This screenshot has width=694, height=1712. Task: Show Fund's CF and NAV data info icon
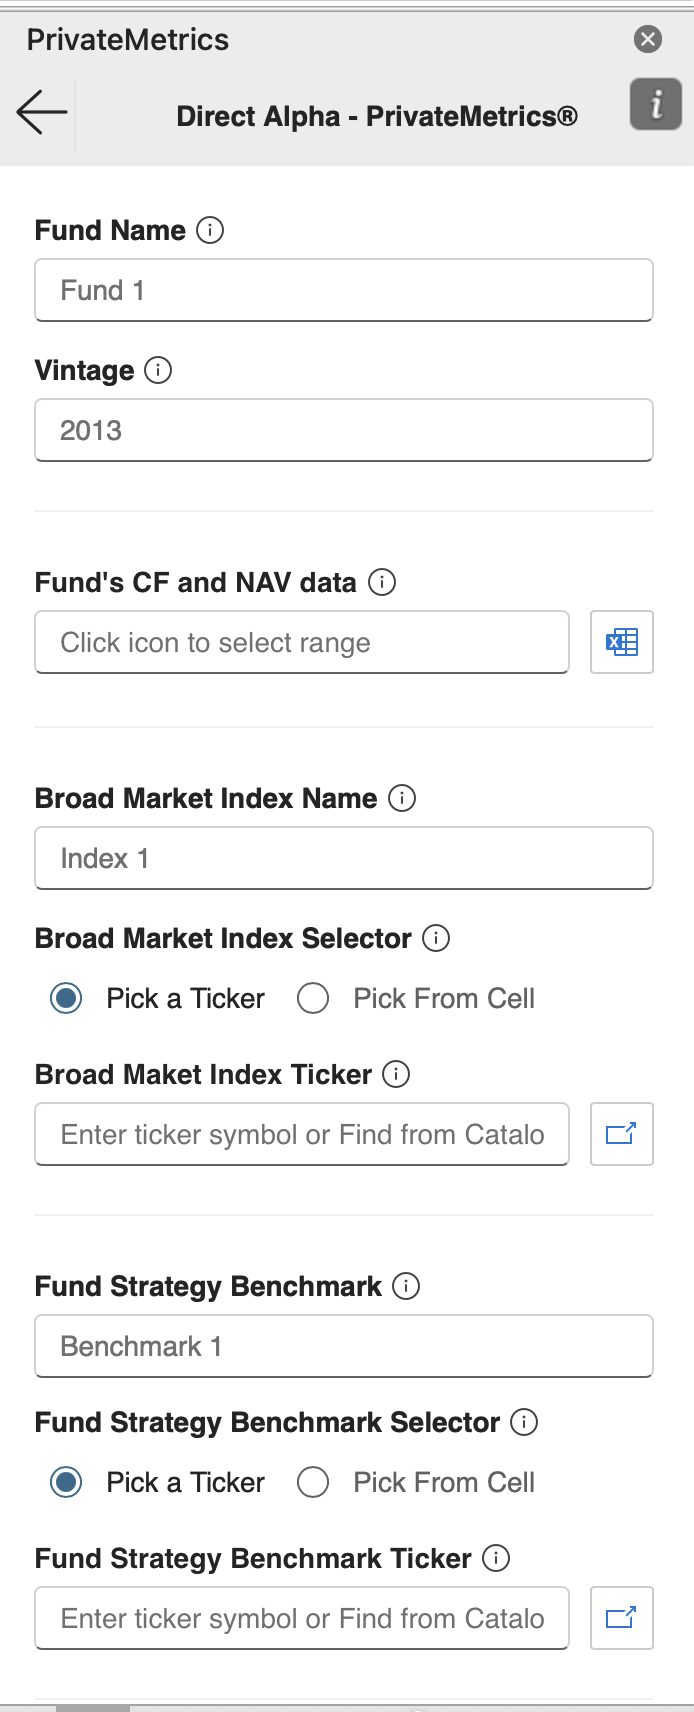[x=382, y=582]
